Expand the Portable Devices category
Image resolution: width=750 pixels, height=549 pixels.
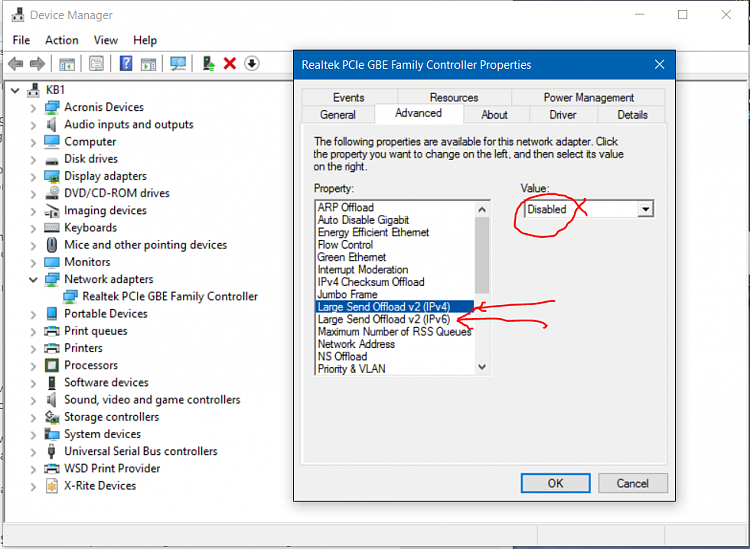pyautogui.click(x=33, y=314)
